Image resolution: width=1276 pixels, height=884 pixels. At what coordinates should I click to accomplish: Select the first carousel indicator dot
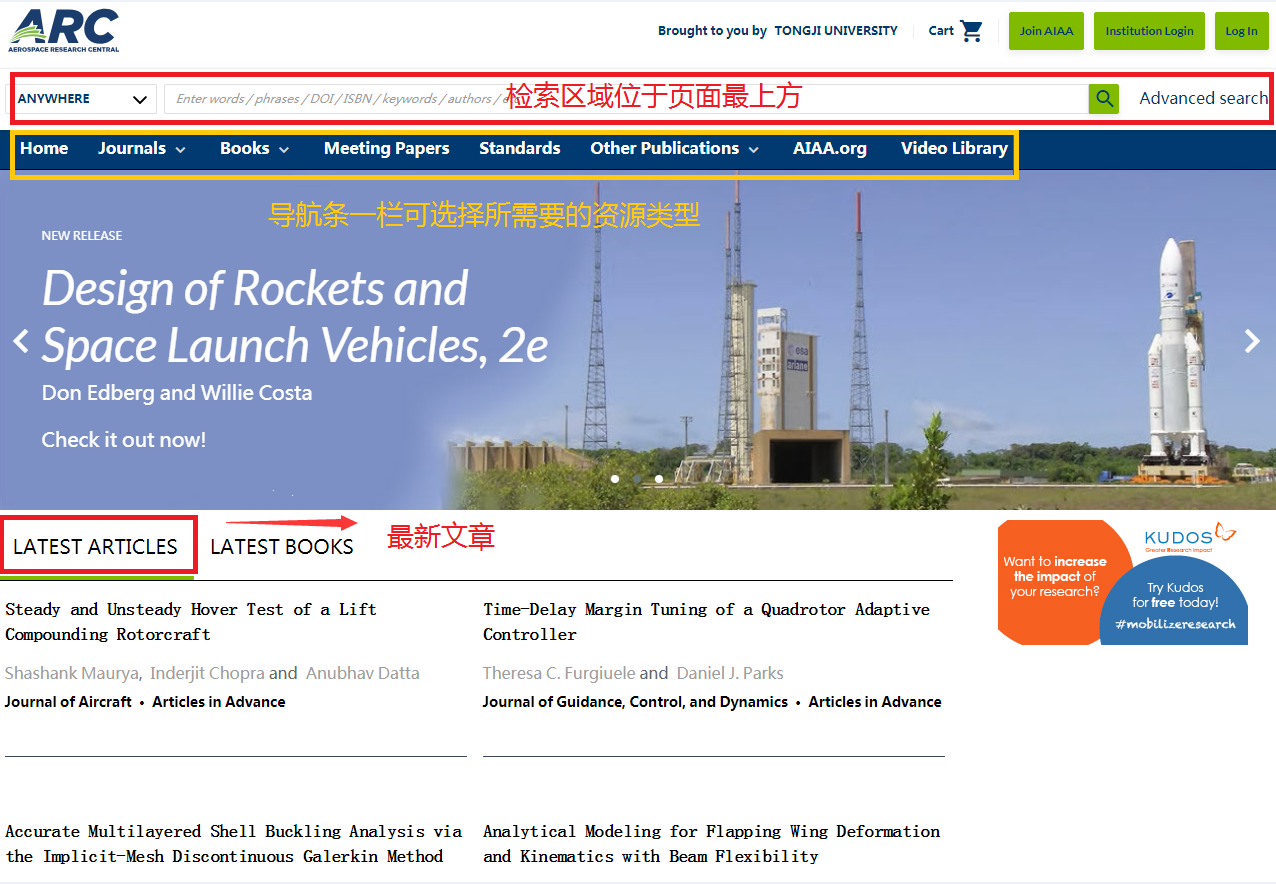614,479
